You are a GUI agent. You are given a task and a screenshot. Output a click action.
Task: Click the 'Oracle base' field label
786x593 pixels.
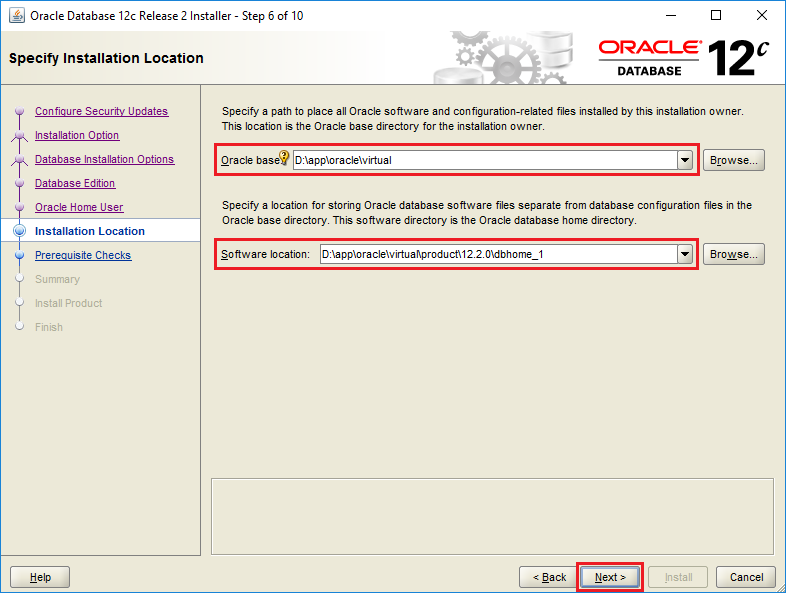(250, 160)
